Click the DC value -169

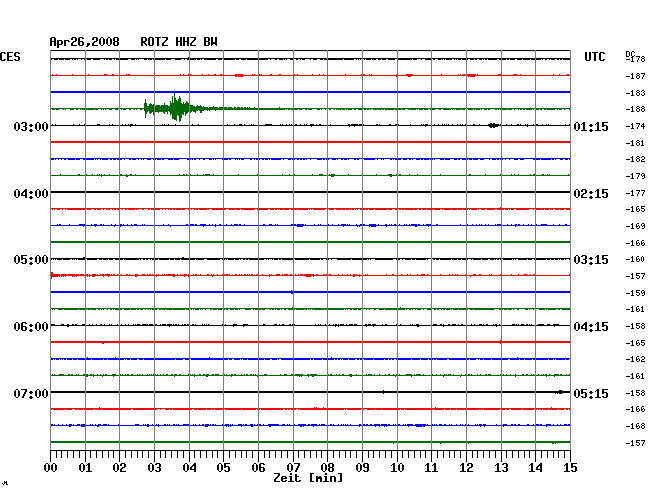pos(635,226)
